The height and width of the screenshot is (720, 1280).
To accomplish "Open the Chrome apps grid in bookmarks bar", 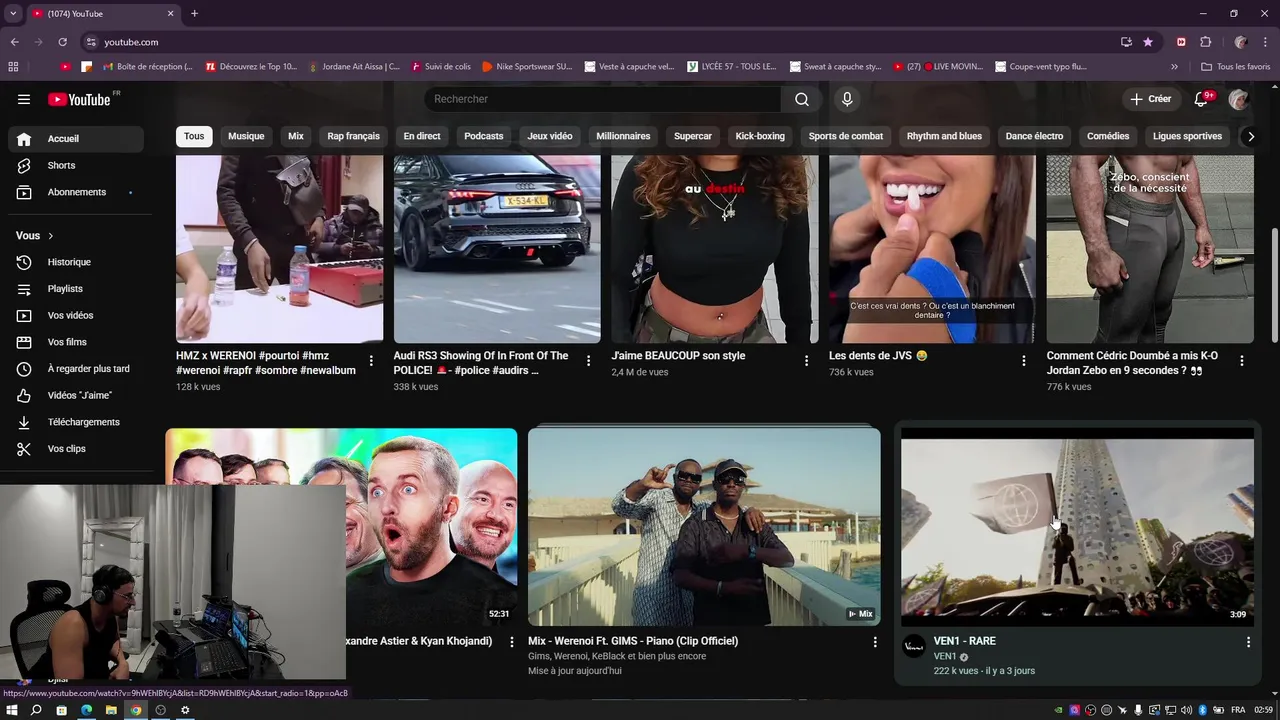I will 13,67.
